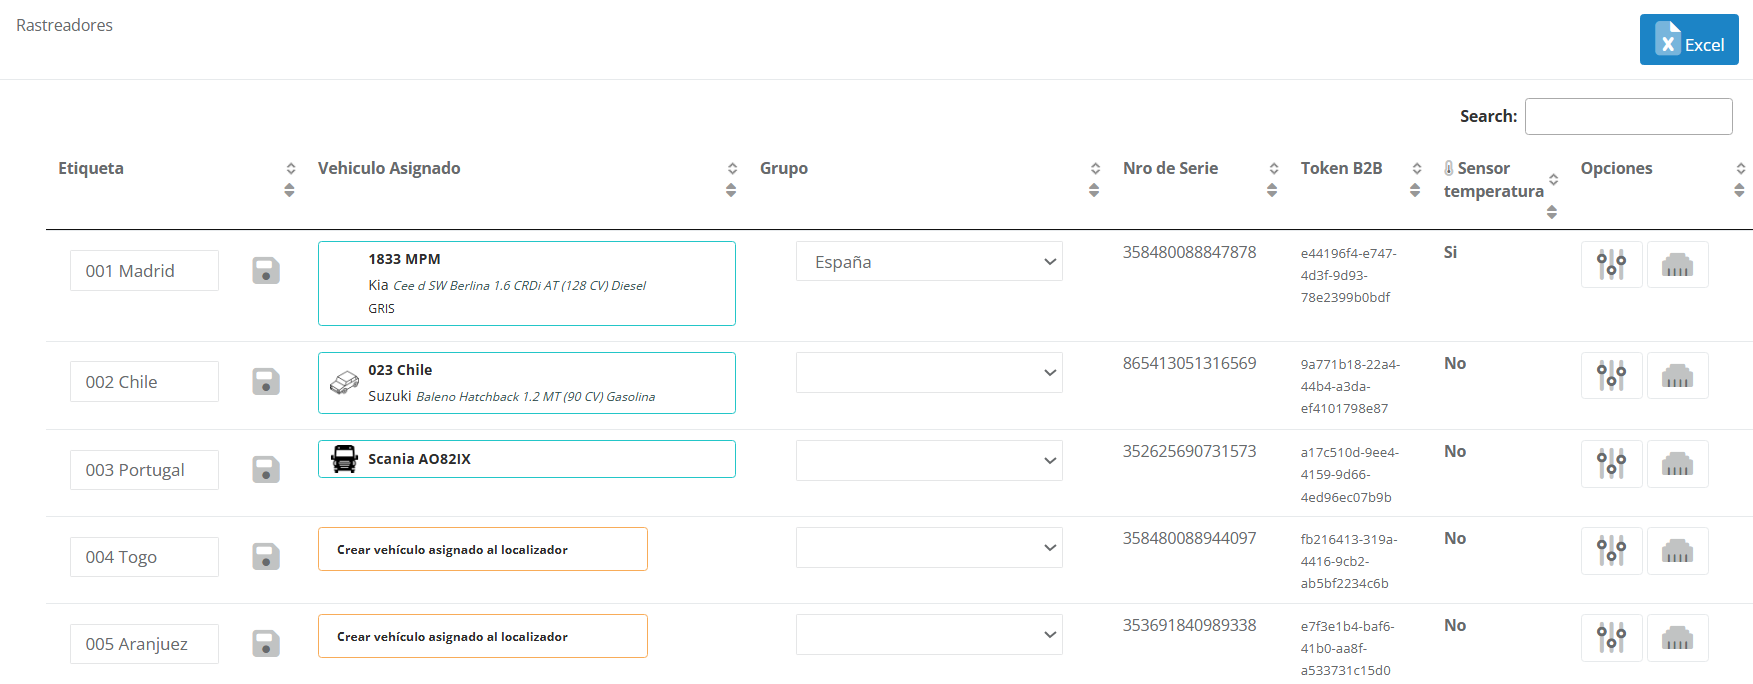
Task: Sort by Etiqueta column header
Action: point(91,168)
